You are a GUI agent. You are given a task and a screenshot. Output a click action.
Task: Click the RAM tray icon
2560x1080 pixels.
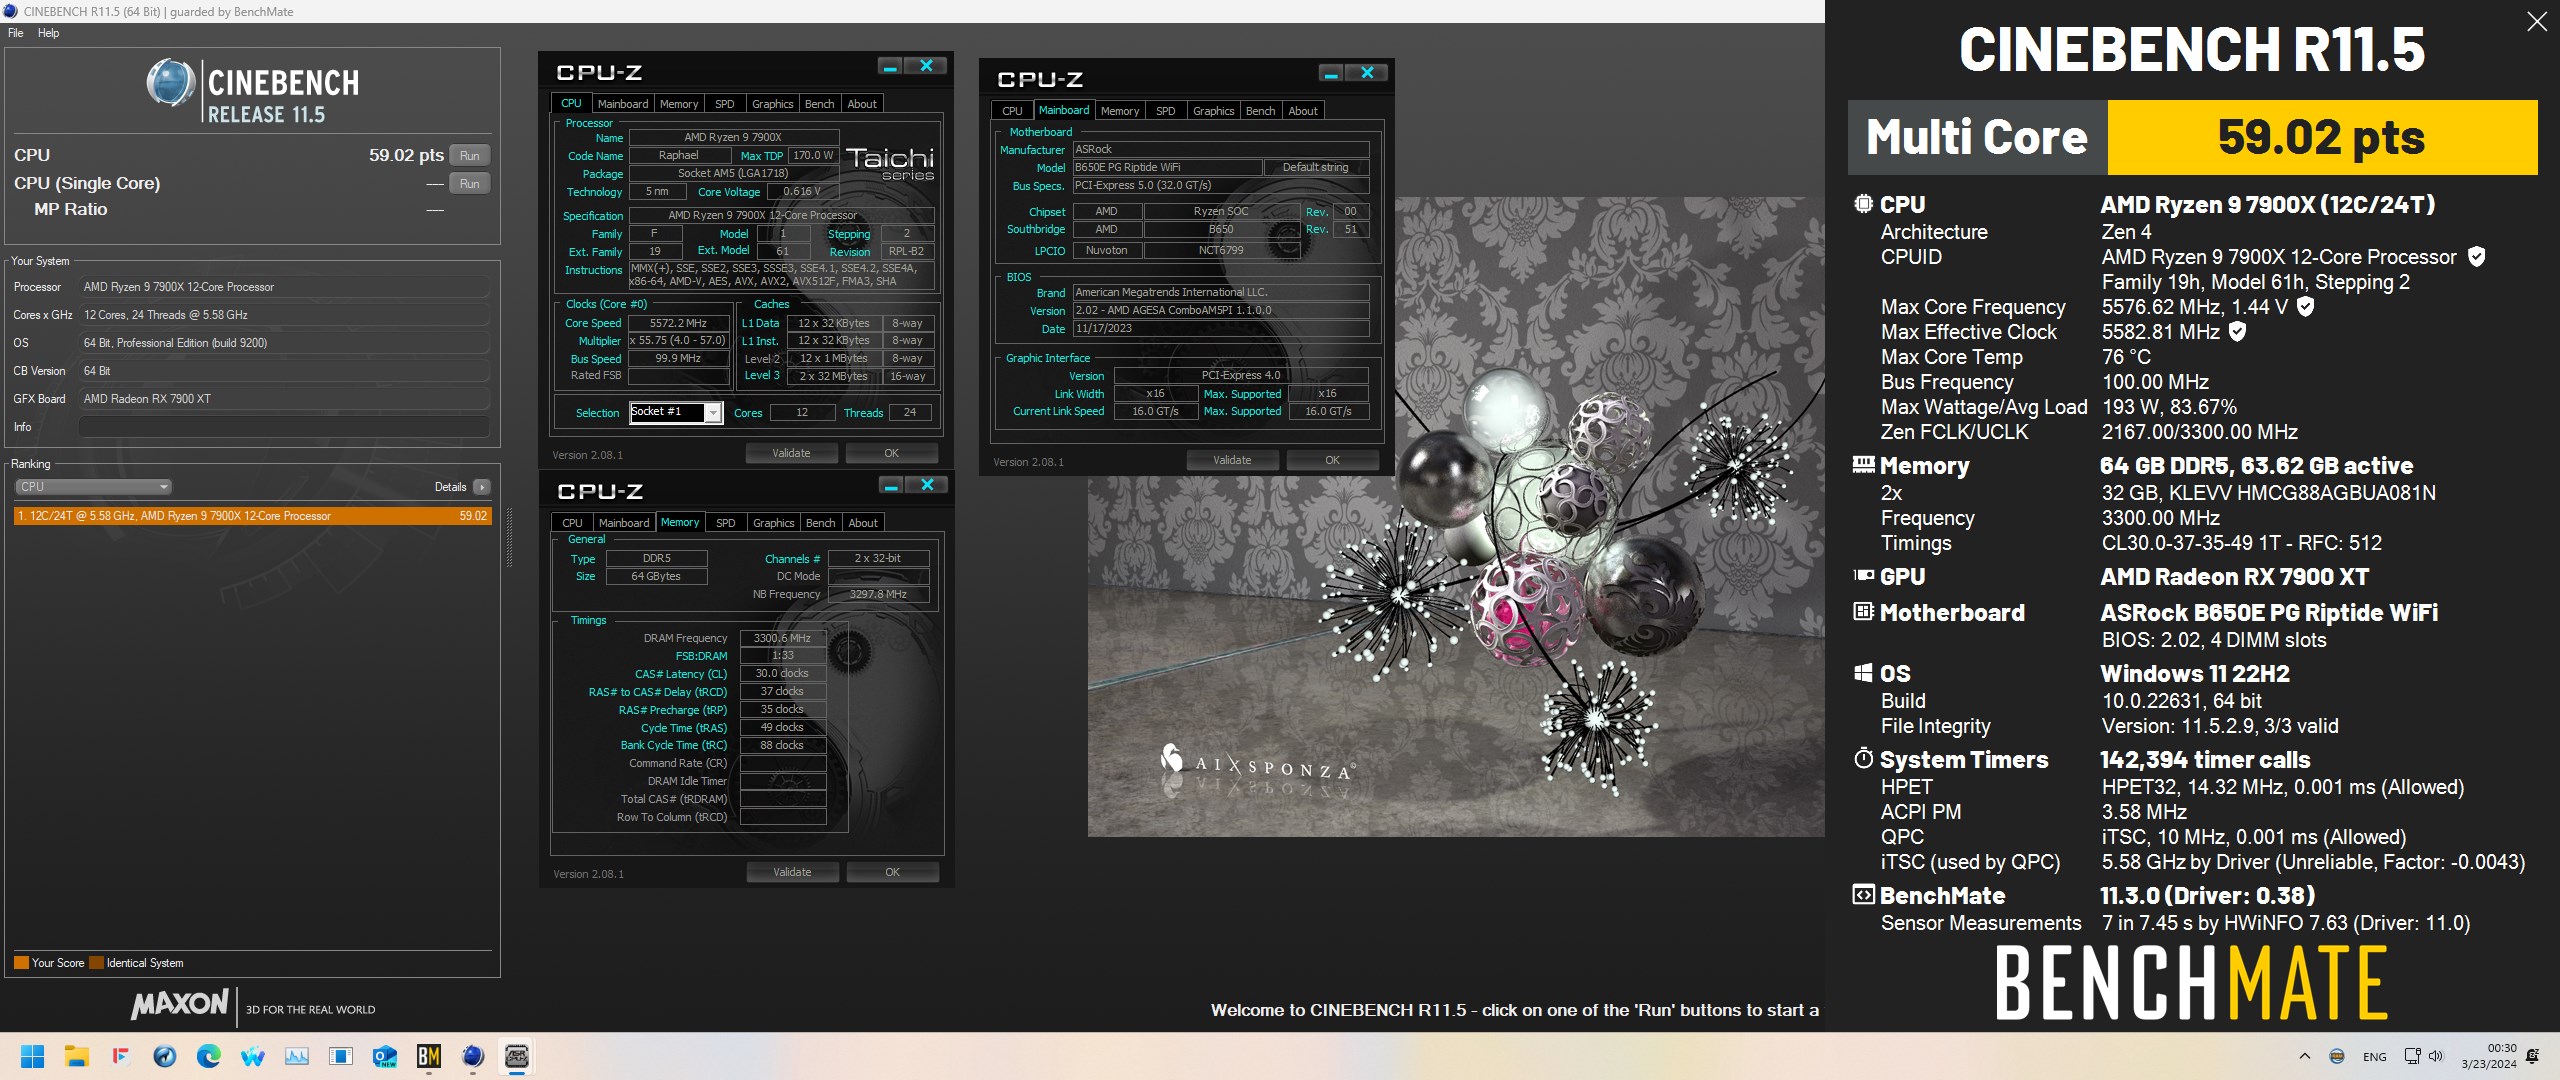pyautogui.click(x=2337, y=1056)
